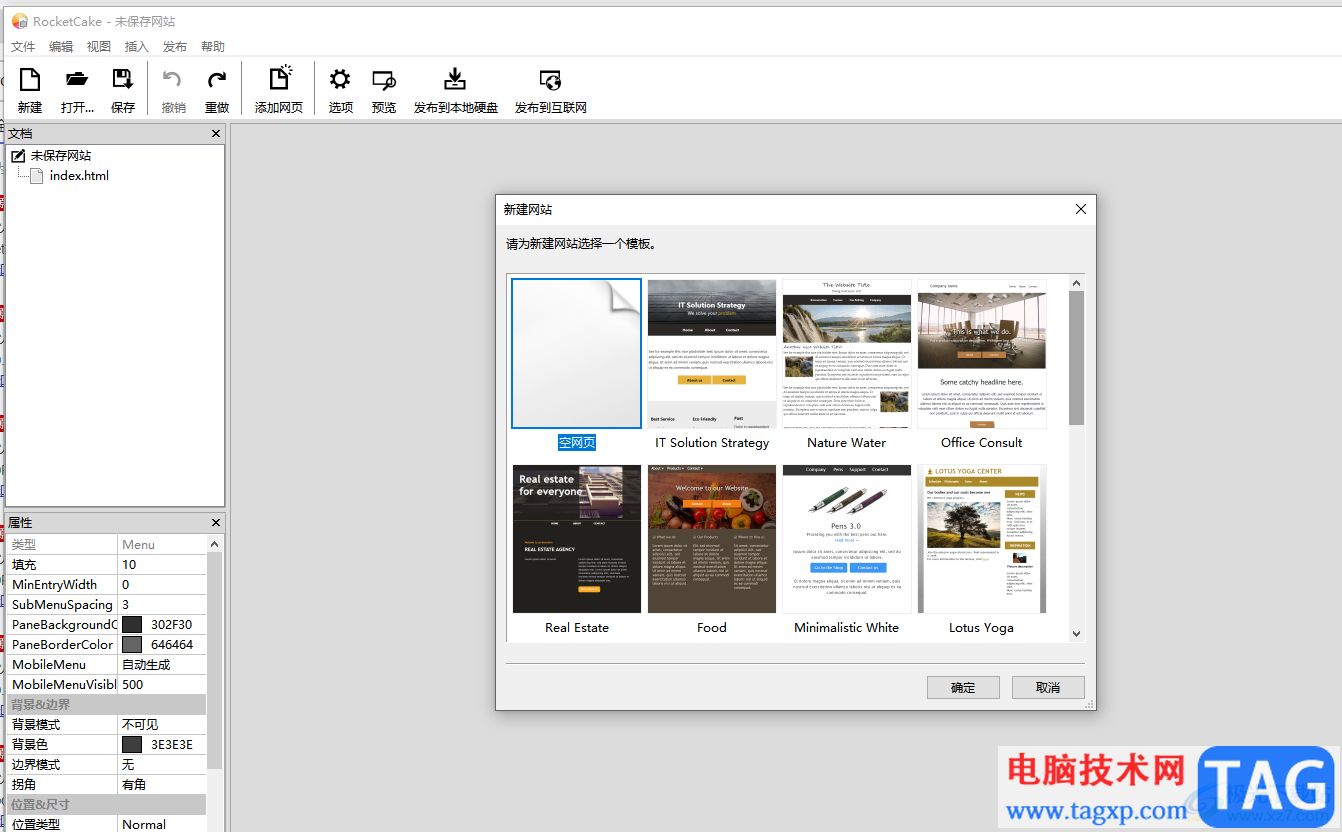This screenshot has width=1342, height=832.
Task: Select the 未保存网站 root tree node
Action: coord(60,155)
